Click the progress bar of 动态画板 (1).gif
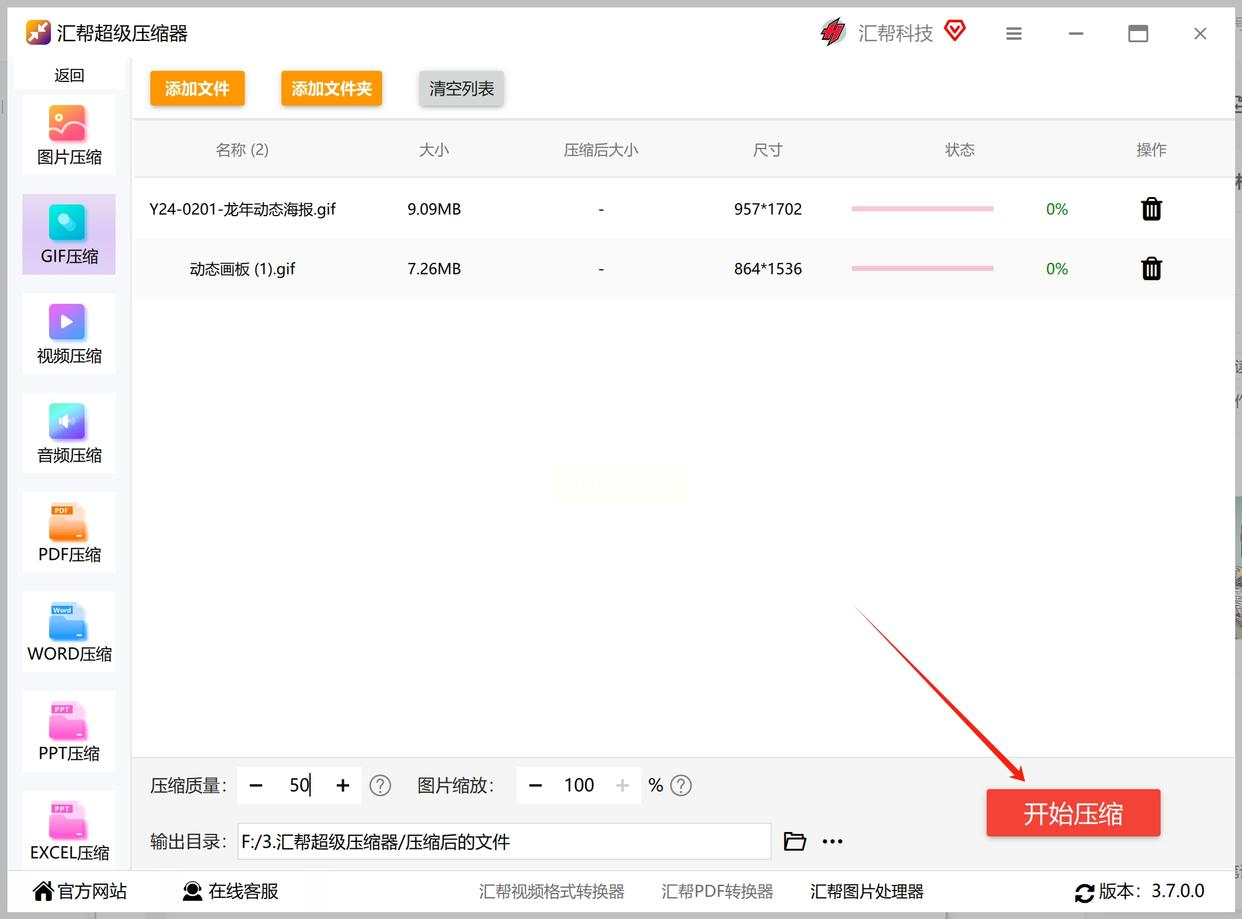 [922, 268]
